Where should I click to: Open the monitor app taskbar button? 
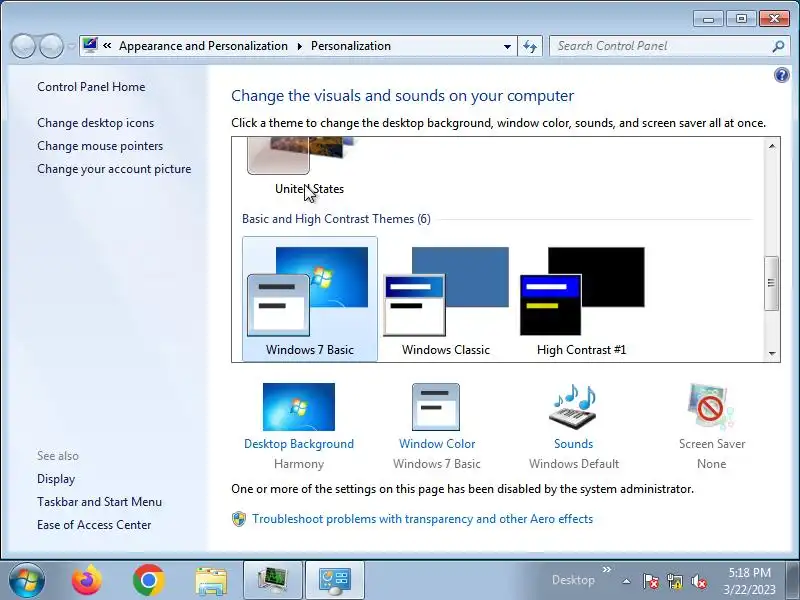click(273, 580)
